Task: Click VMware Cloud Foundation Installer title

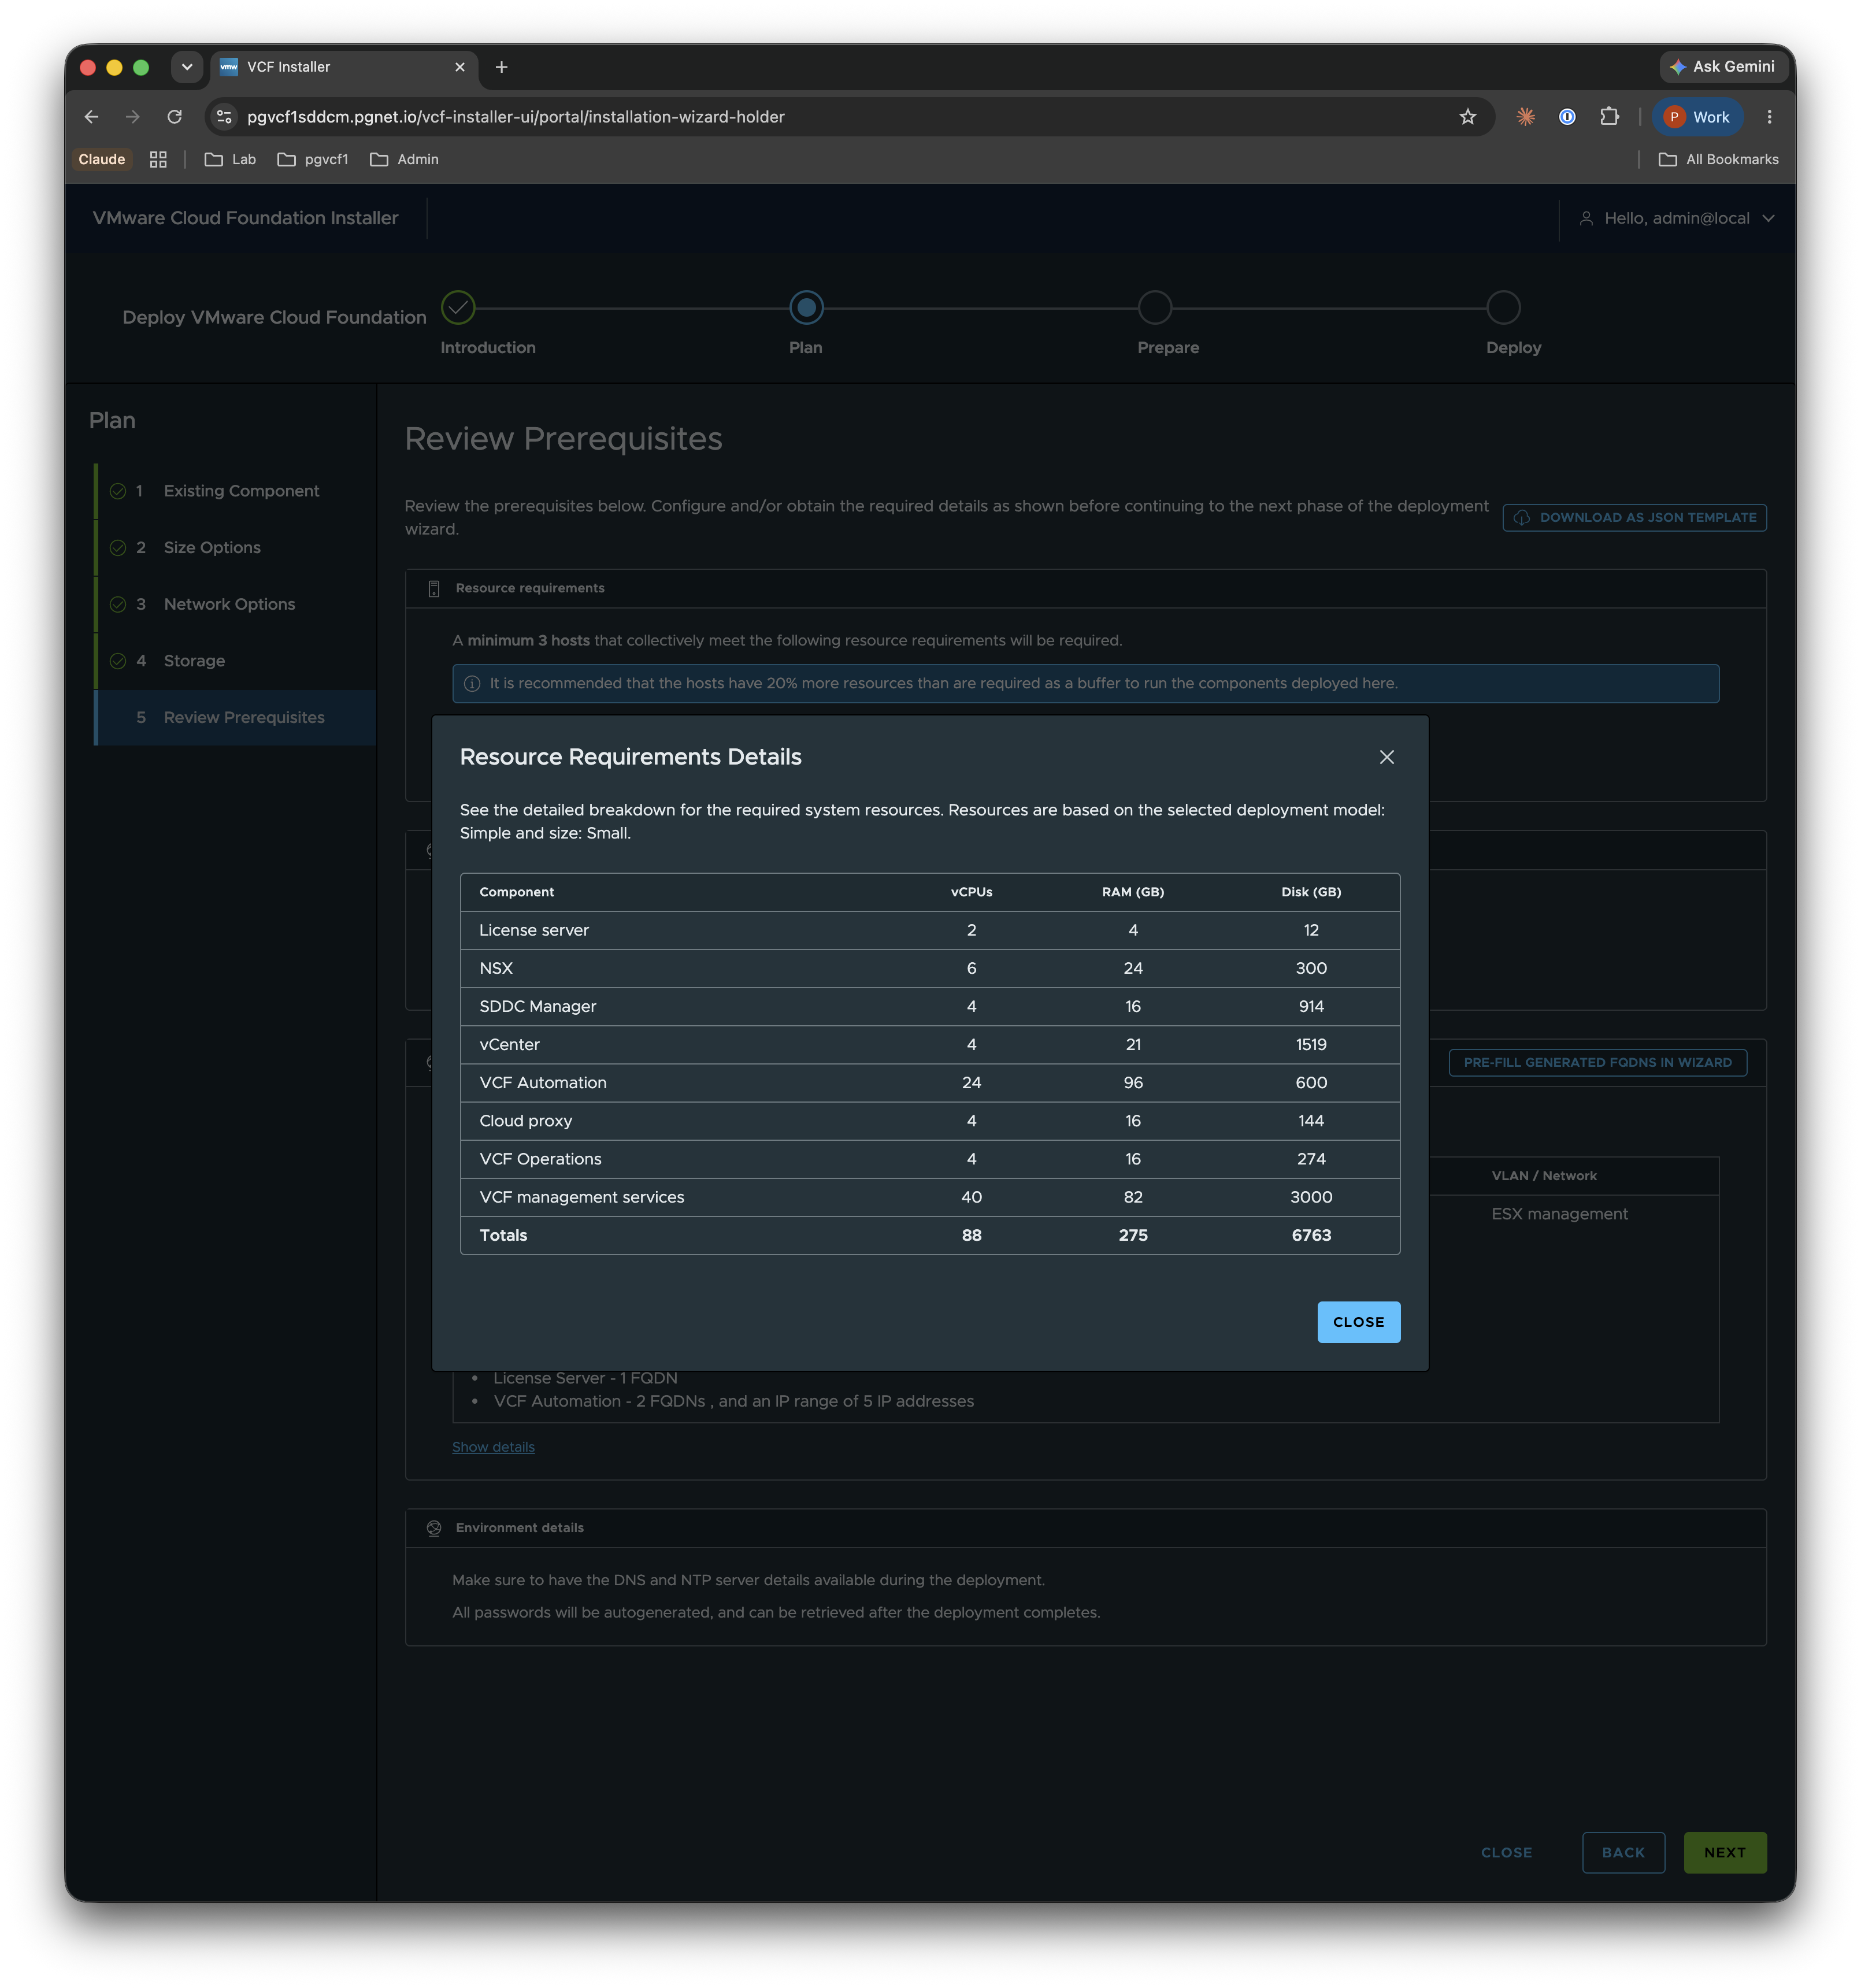Action: (x=245, y=218)
